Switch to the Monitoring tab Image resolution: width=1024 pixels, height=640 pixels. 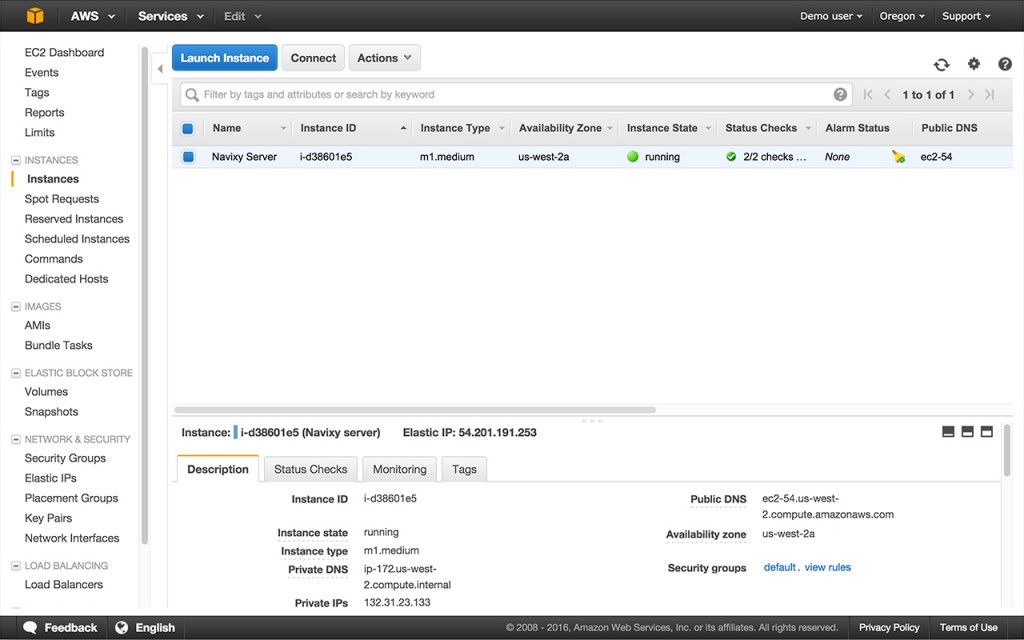[x=399, y=469]
